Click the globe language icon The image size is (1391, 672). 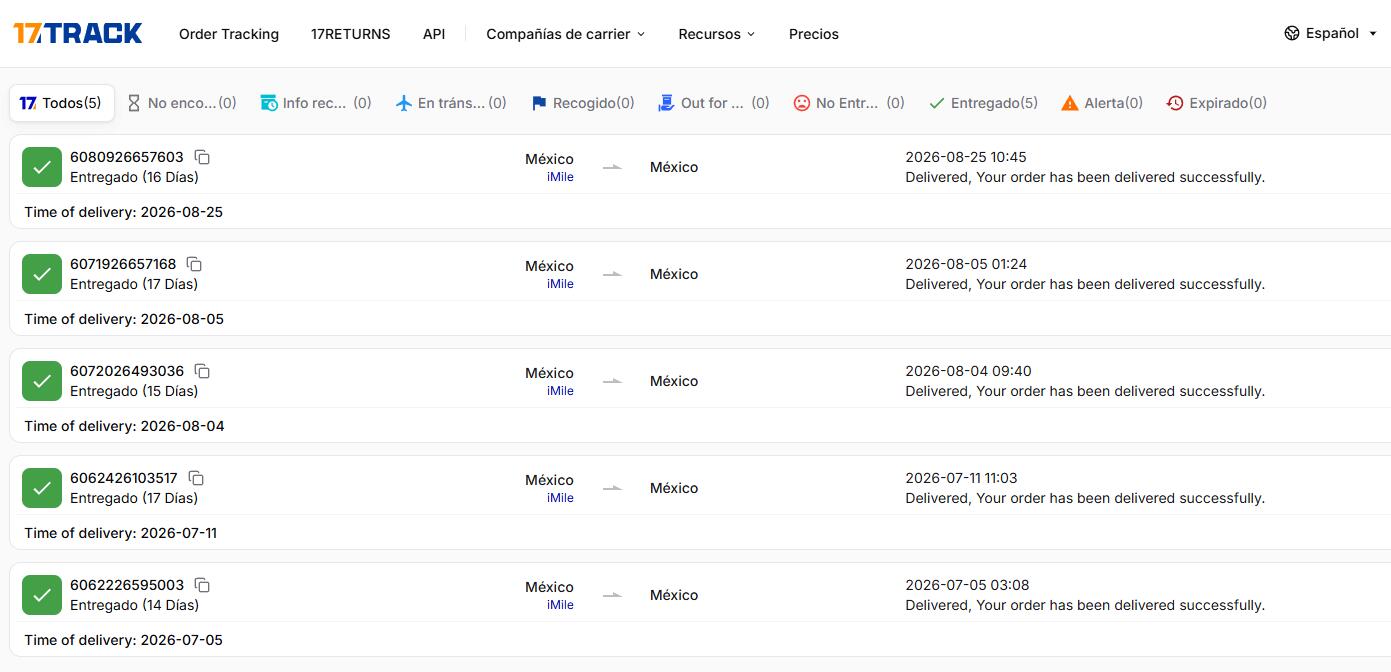click(1292, 33)
